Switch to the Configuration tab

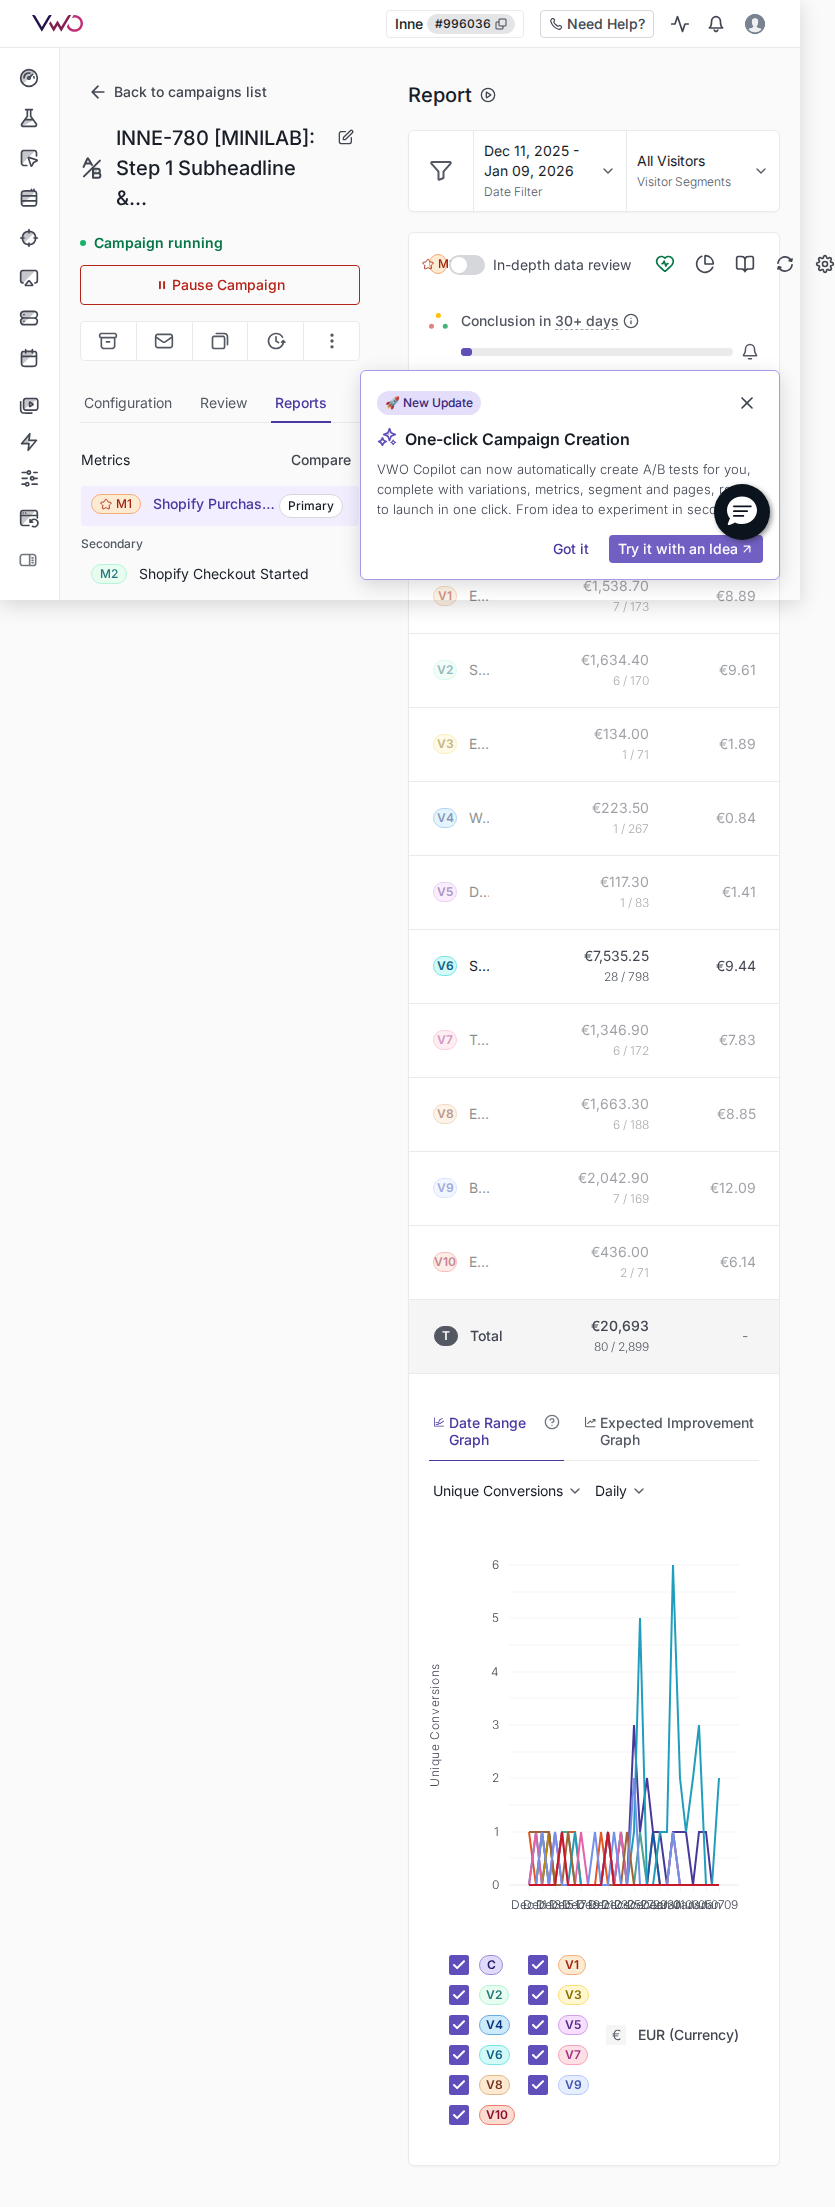[128, 403]
